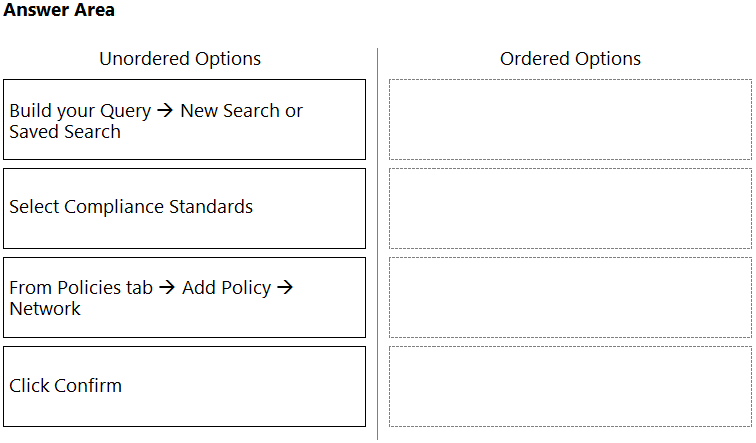Click the 'Compliance Standards' words

(x=158, y=207)
